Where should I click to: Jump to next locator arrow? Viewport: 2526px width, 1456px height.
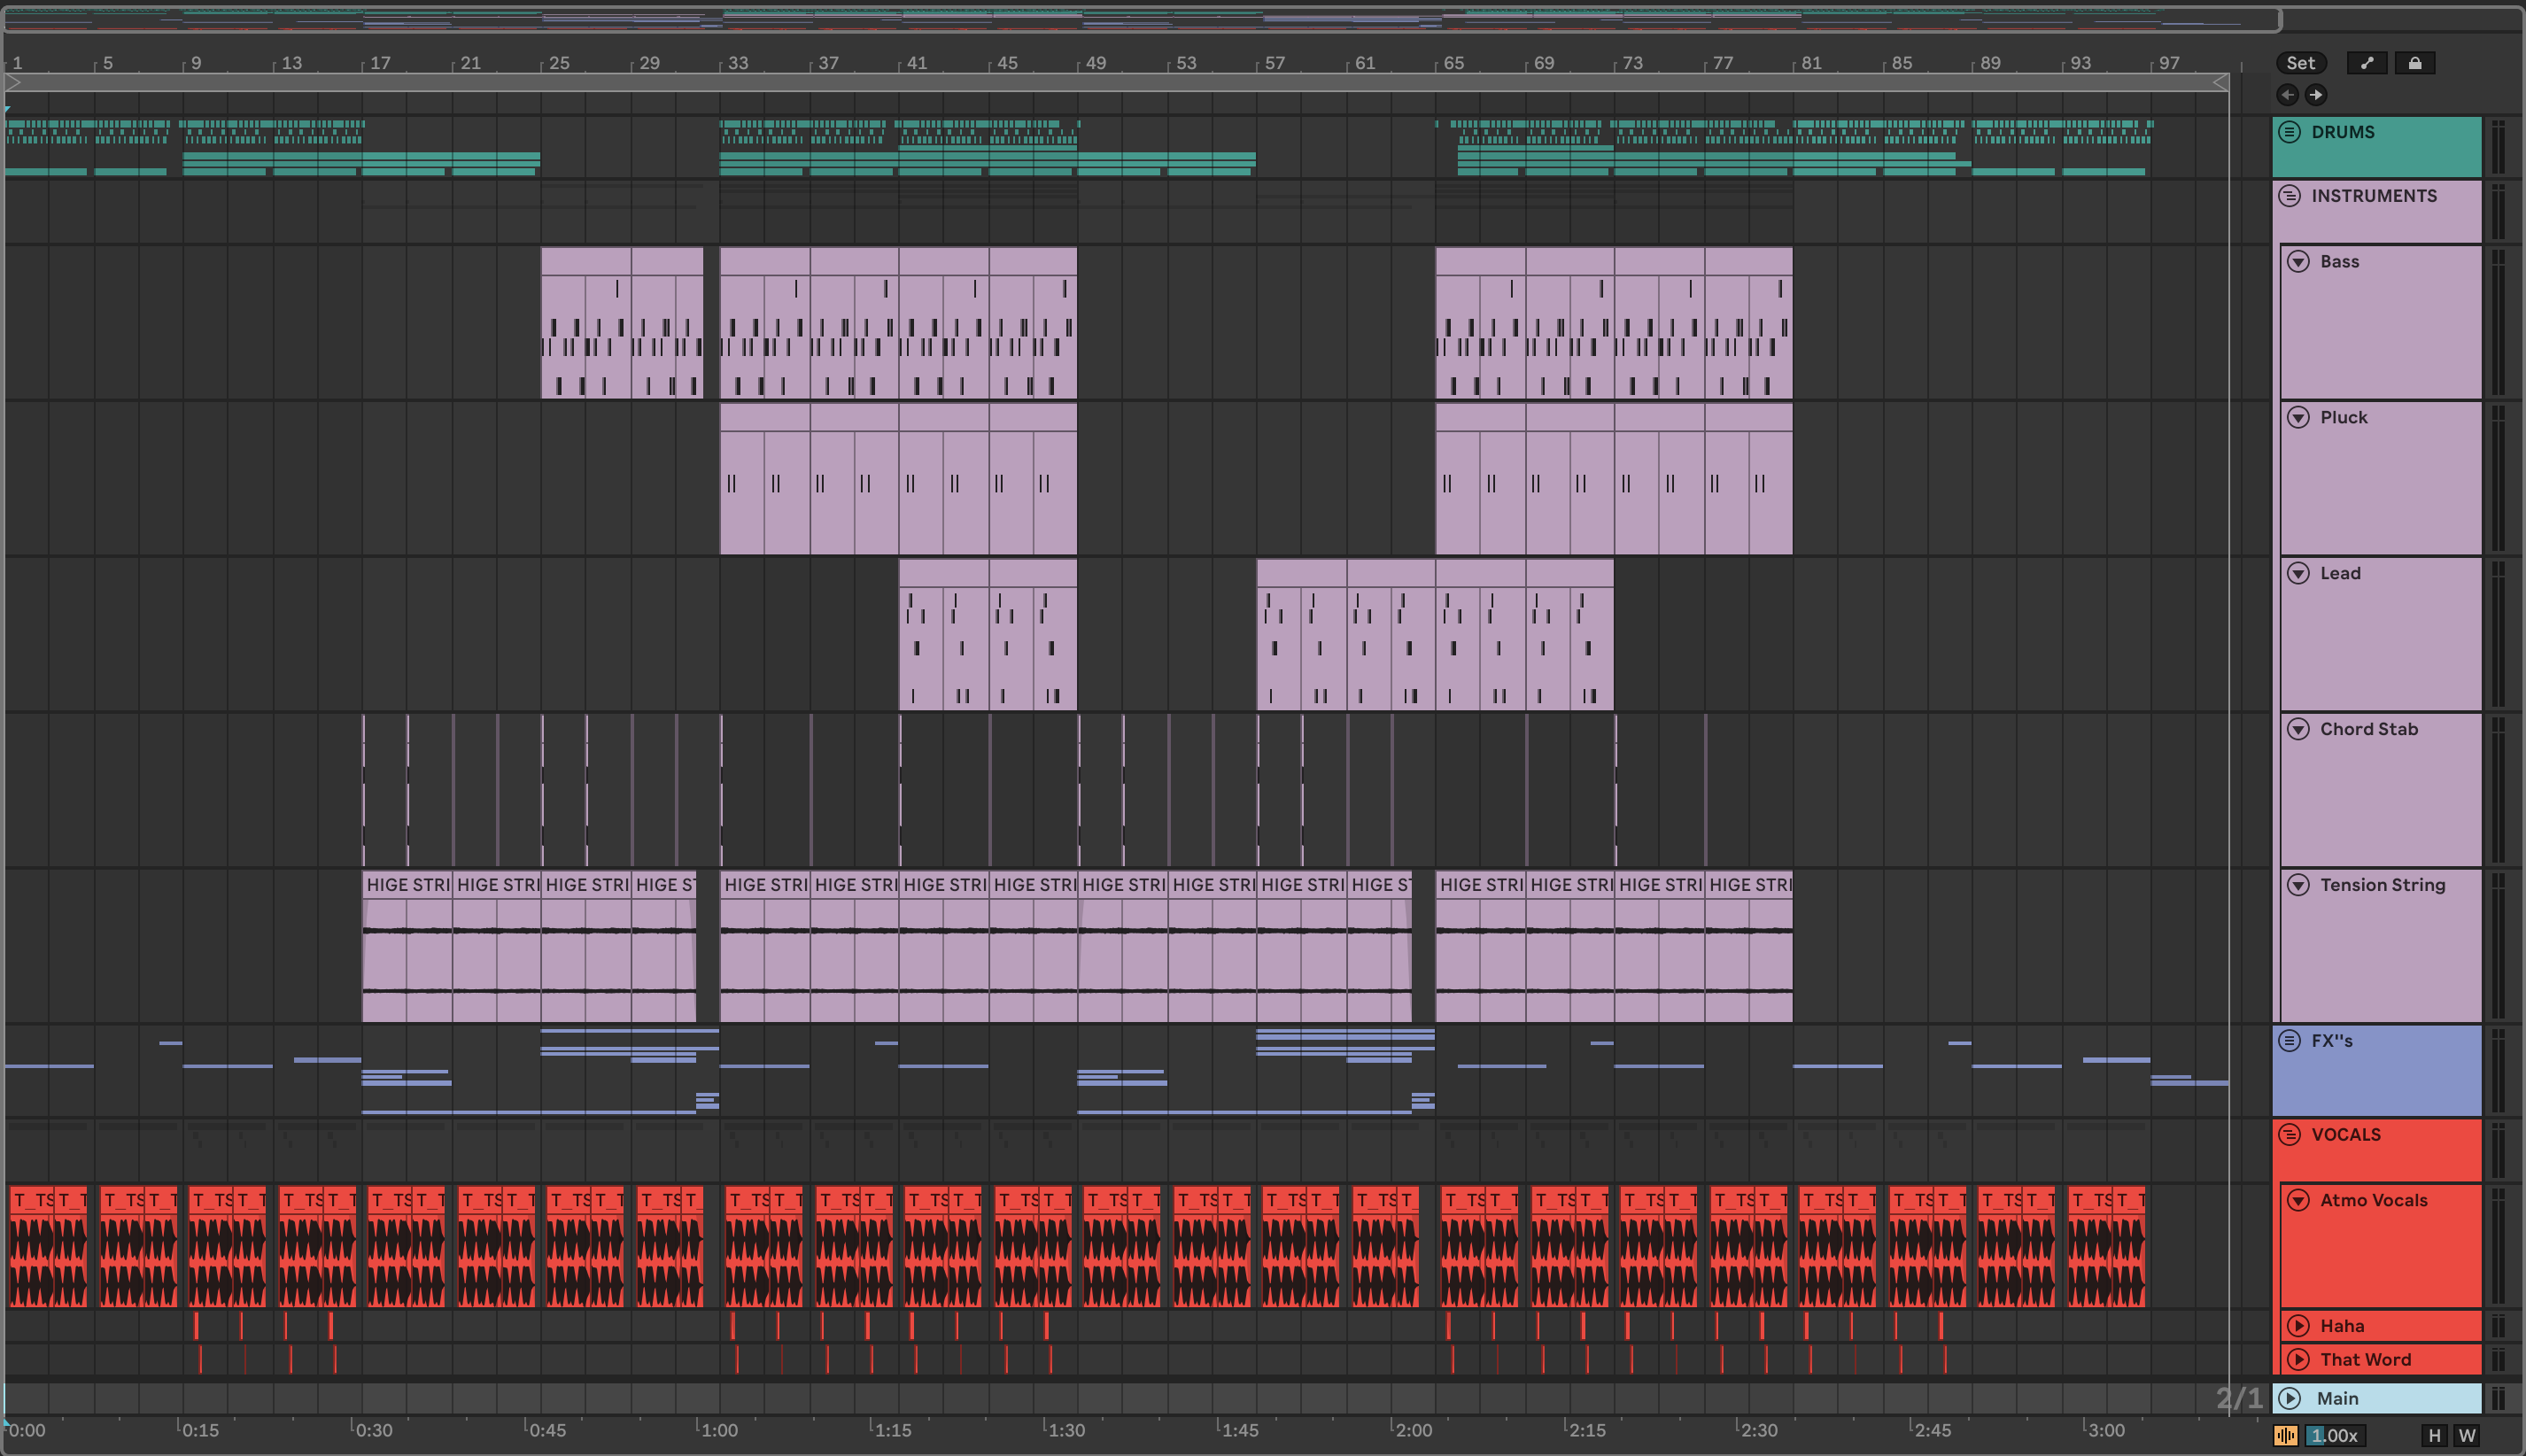[x=2316, y=95]
